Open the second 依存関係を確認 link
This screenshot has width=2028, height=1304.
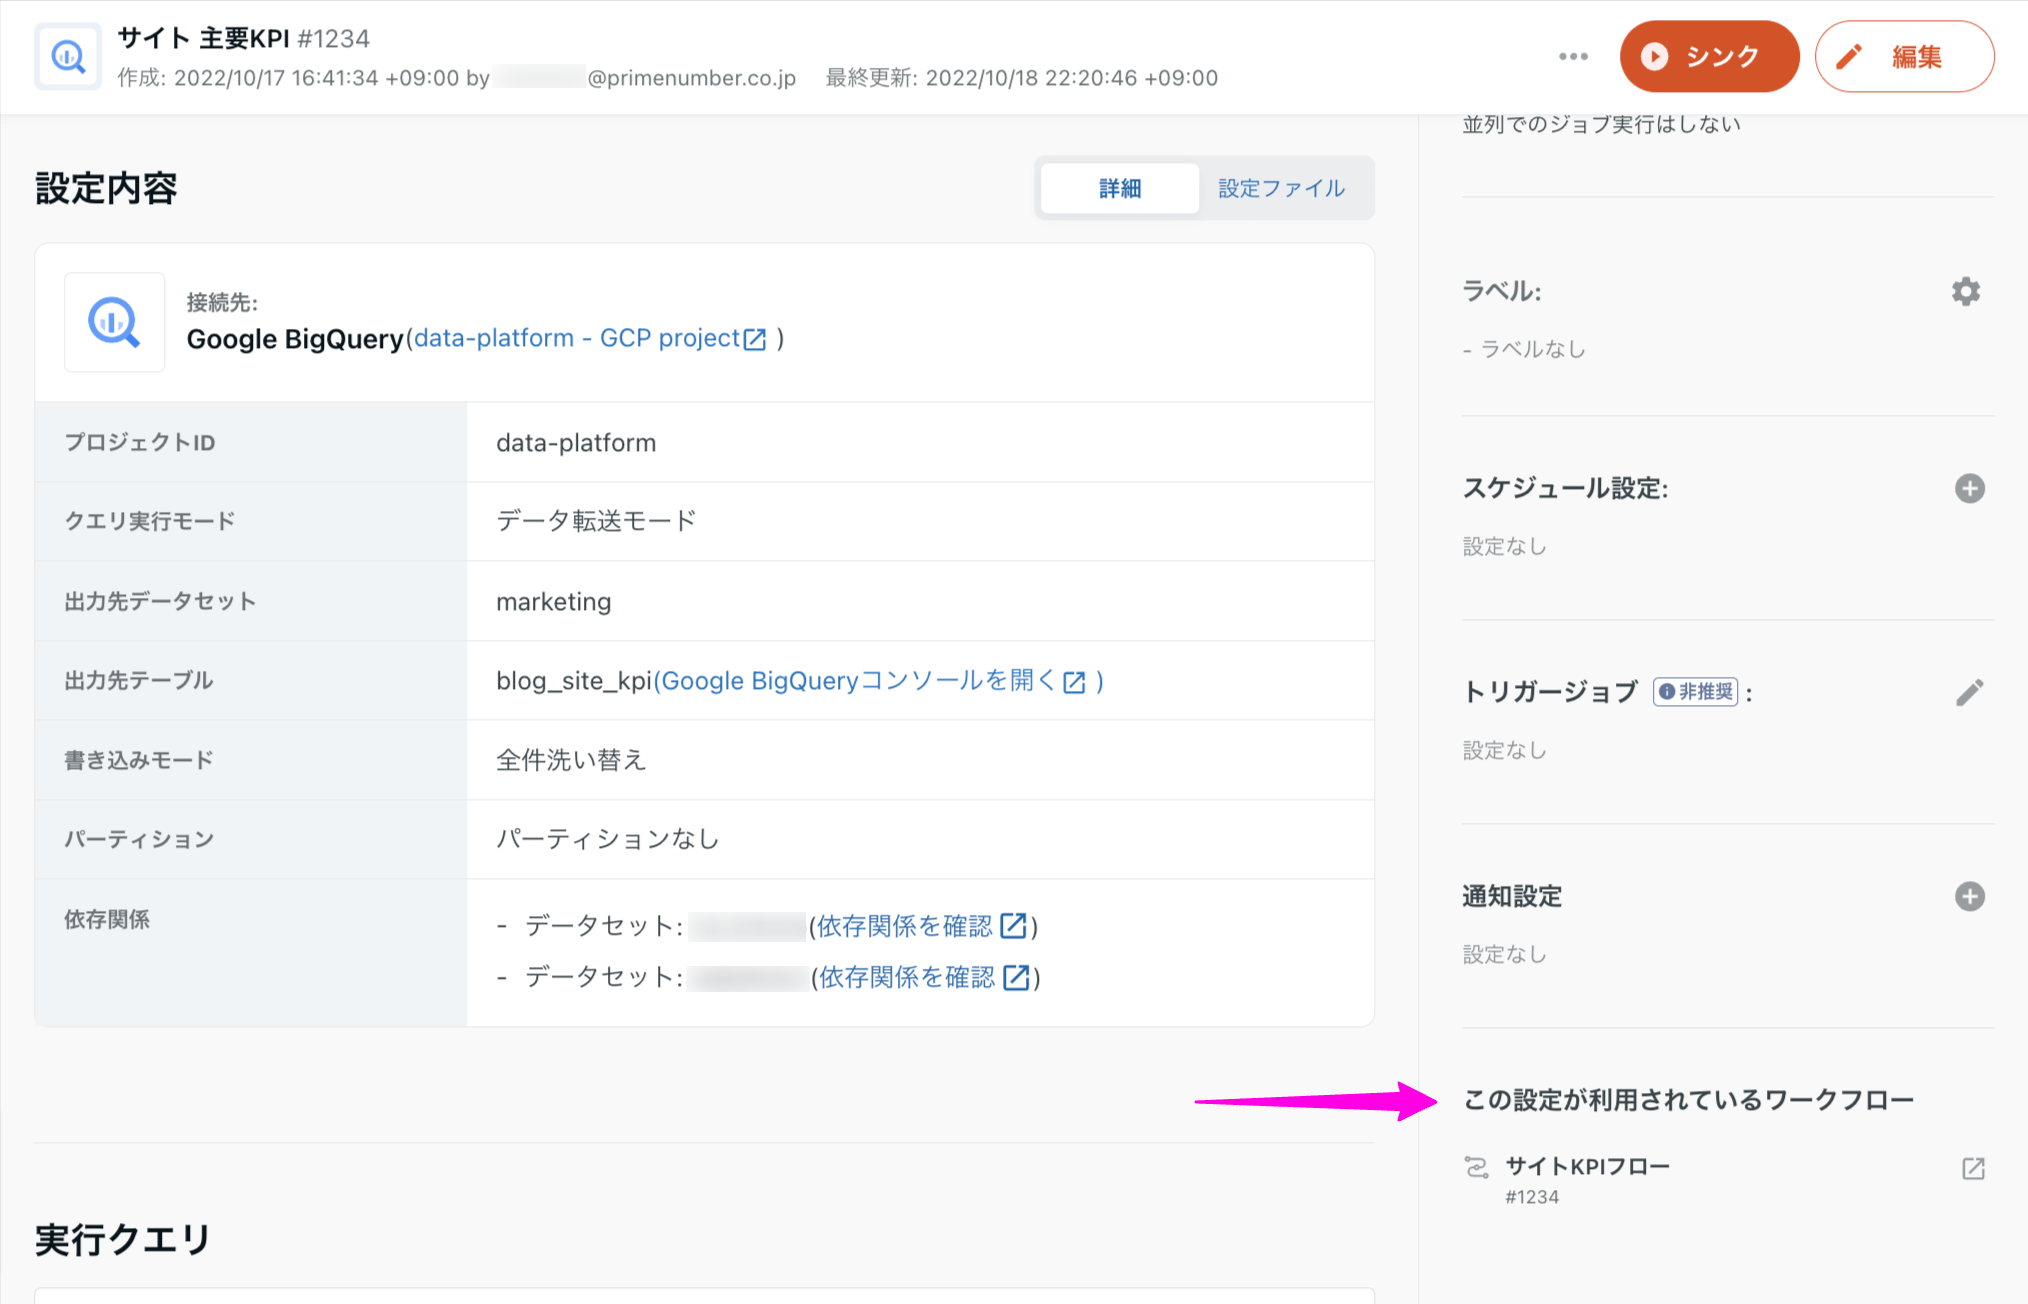click(x=907, y=977)
